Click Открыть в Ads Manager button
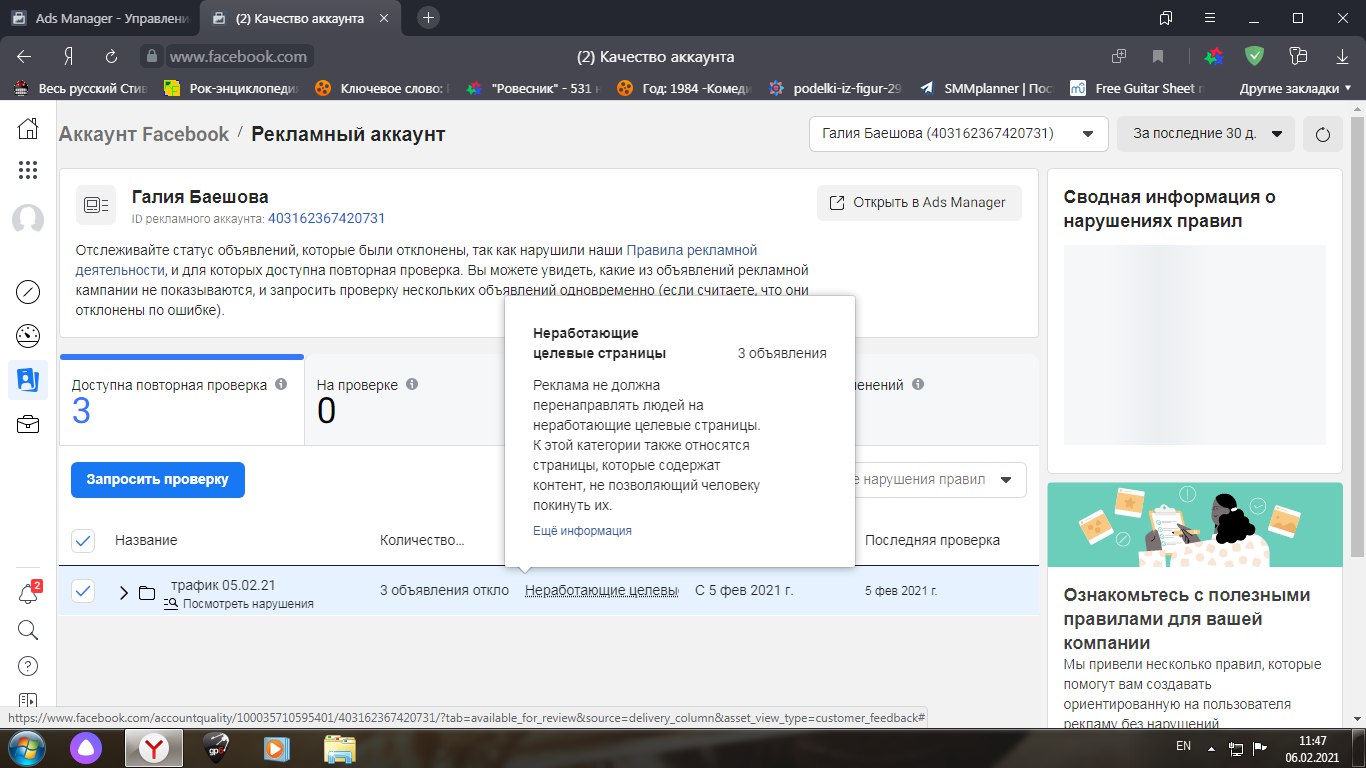This screenshot has height=768, width=1366. coord(919,203)
